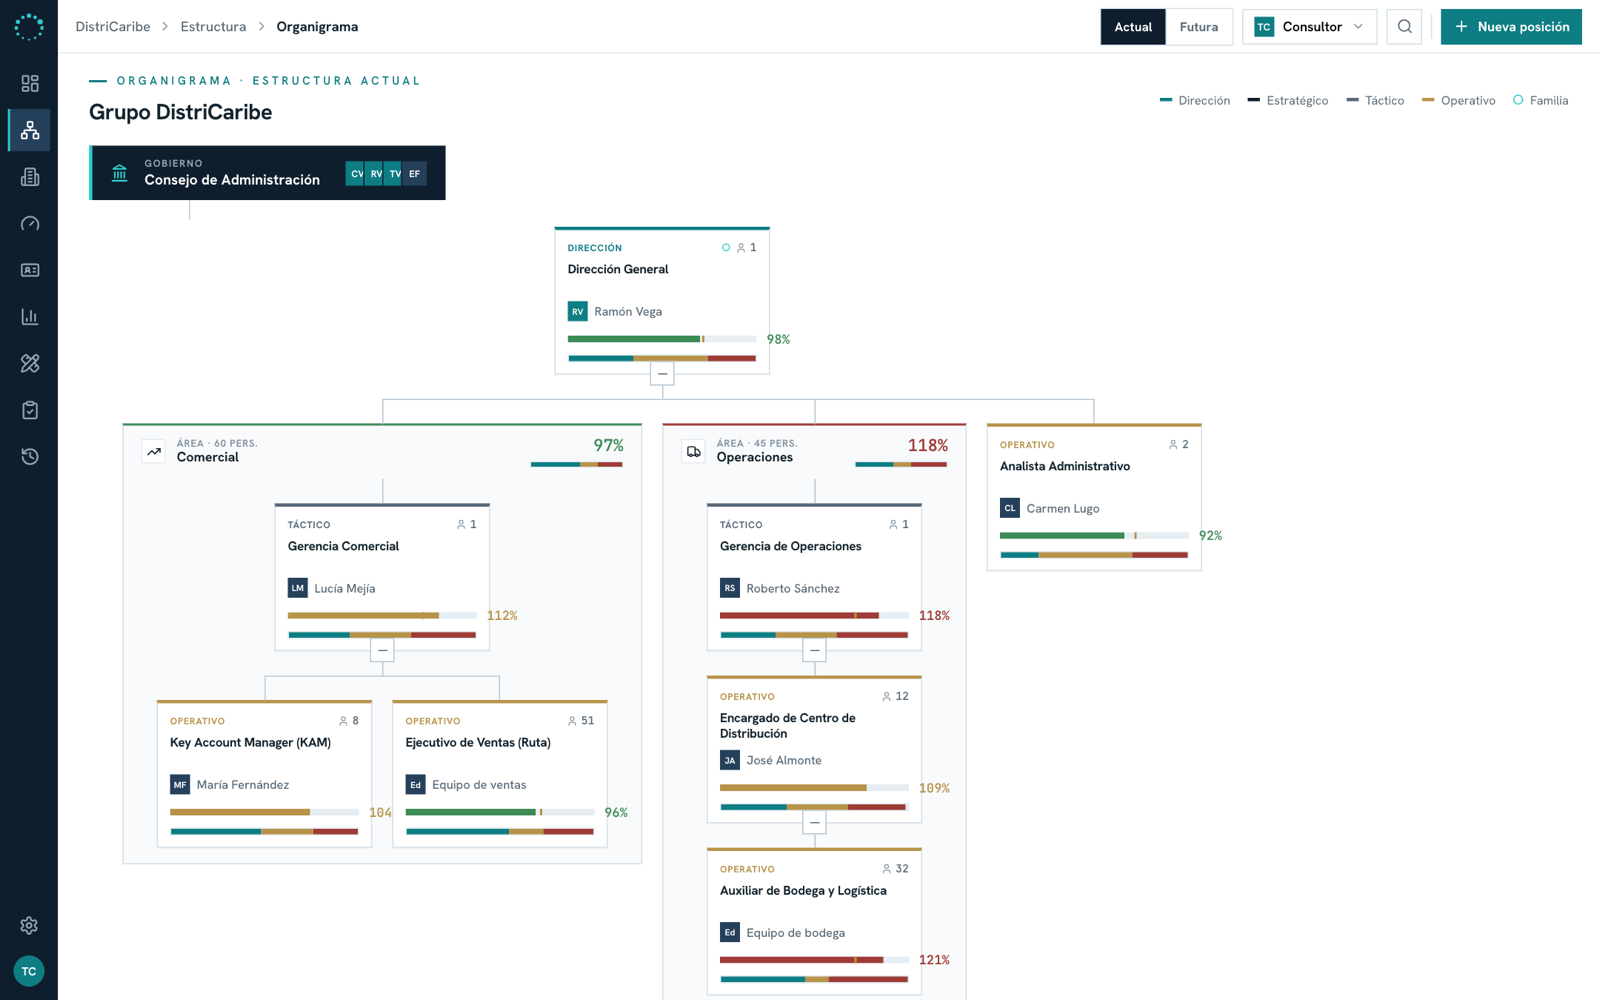This screenshot has width=1600, height=1000.
Task: Click the Operaciones area truck icon
Action: [693, 452]
